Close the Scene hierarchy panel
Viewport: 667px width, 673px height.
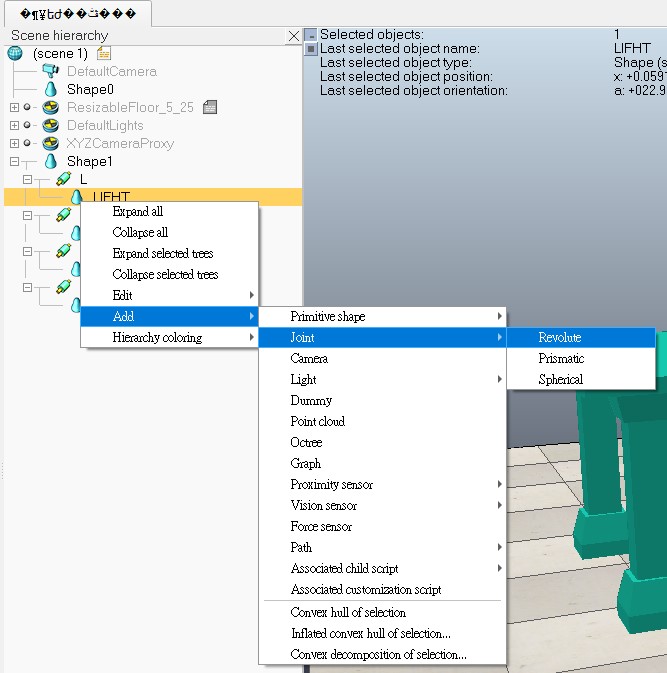coord(294,36)
